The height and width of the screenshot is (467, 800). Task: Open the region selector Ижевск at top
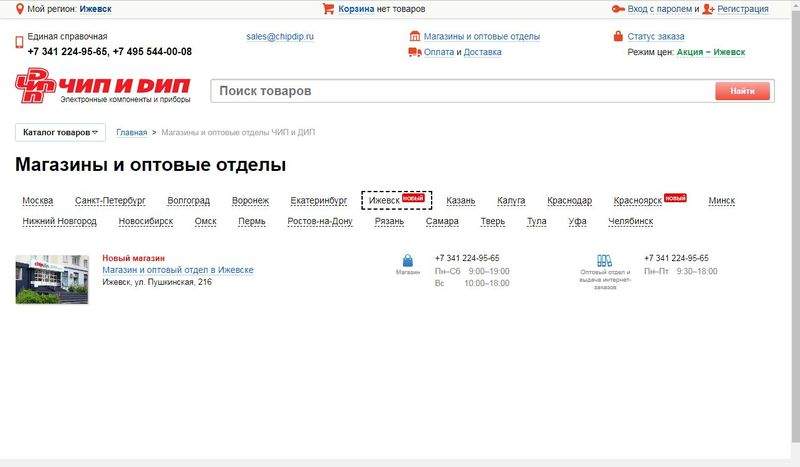(95, 9)
